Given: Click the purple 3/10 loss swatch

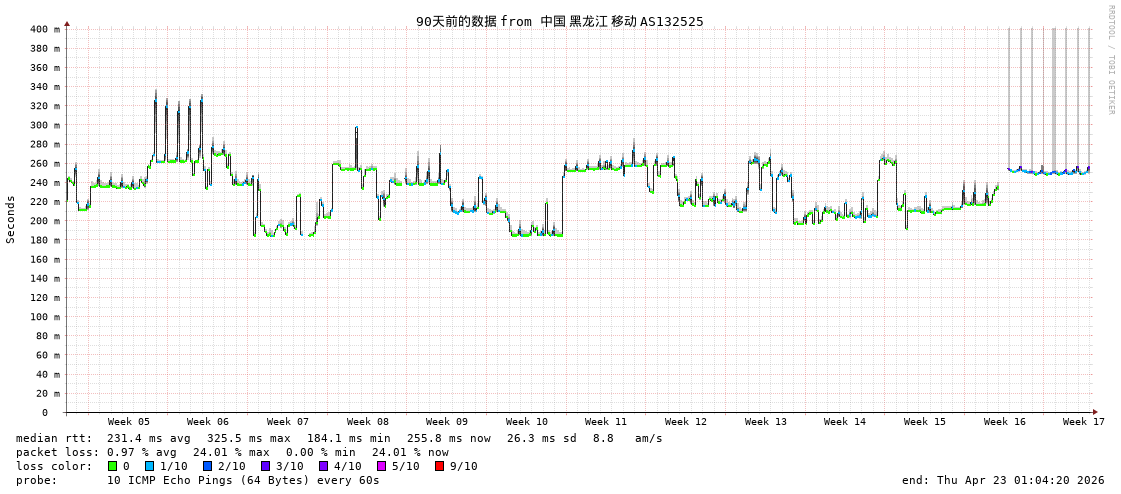Looking at the screenshot, I should 266,466.
